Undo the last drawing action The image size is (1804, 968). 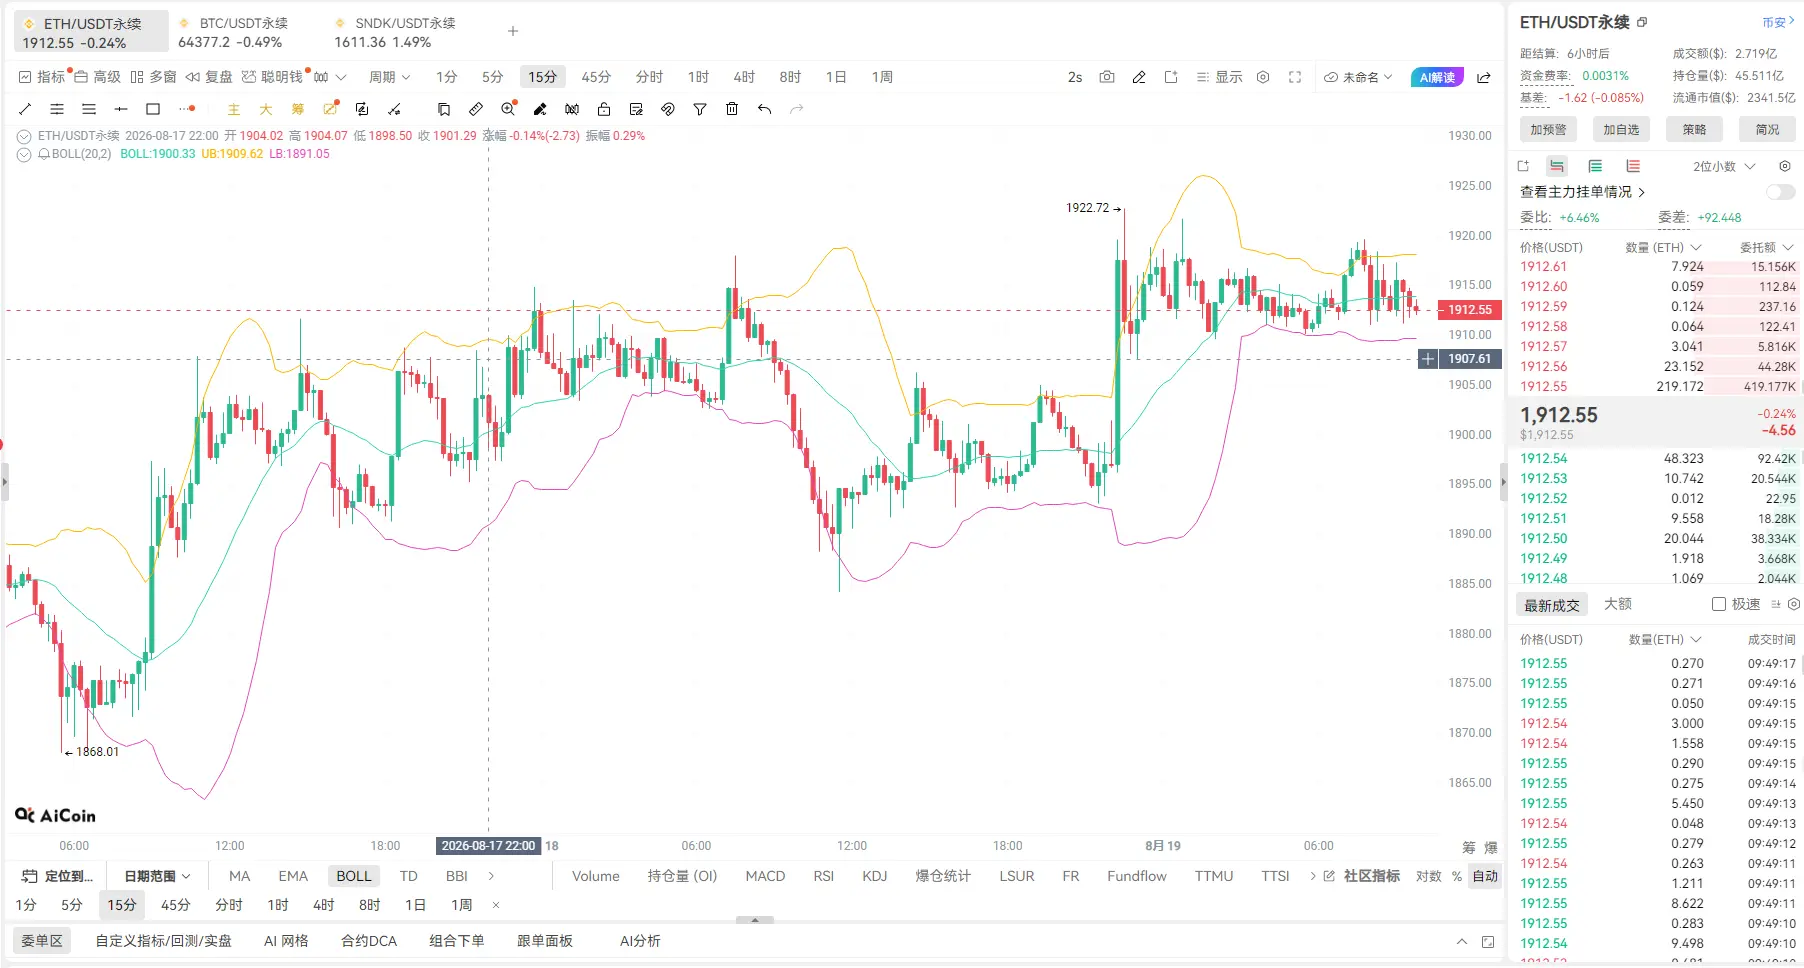point(764,109)
